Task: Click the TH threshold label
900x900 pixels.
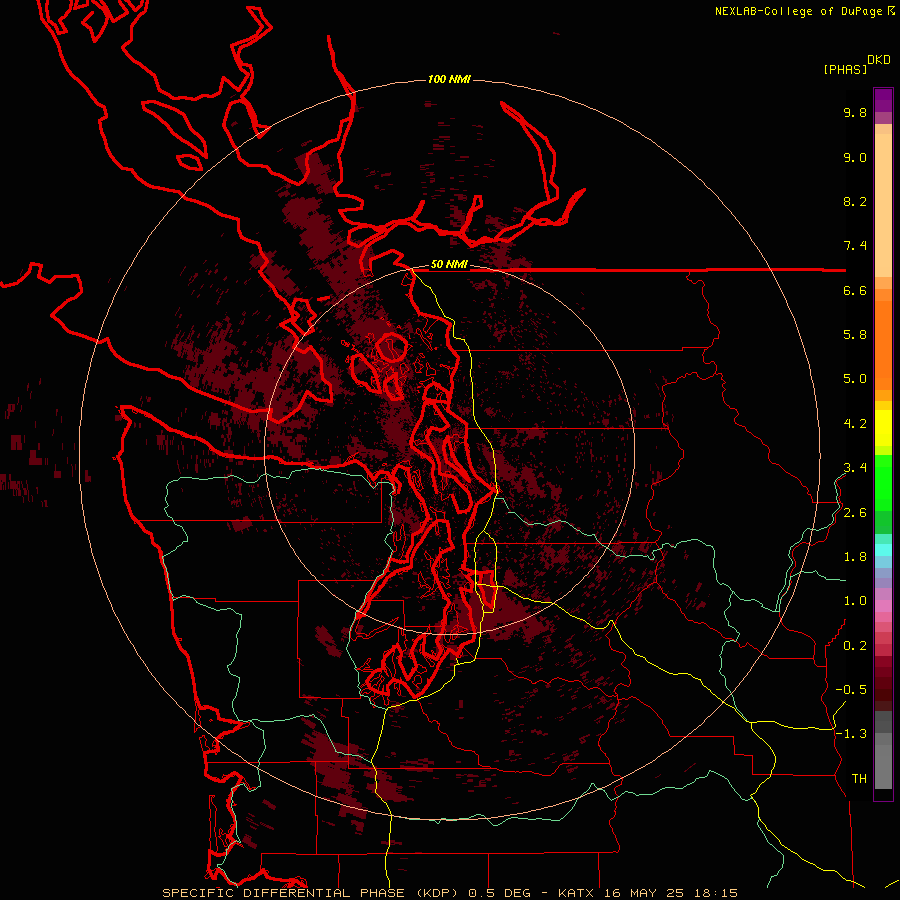Action: pyautogui.click(x=859, y=779)
